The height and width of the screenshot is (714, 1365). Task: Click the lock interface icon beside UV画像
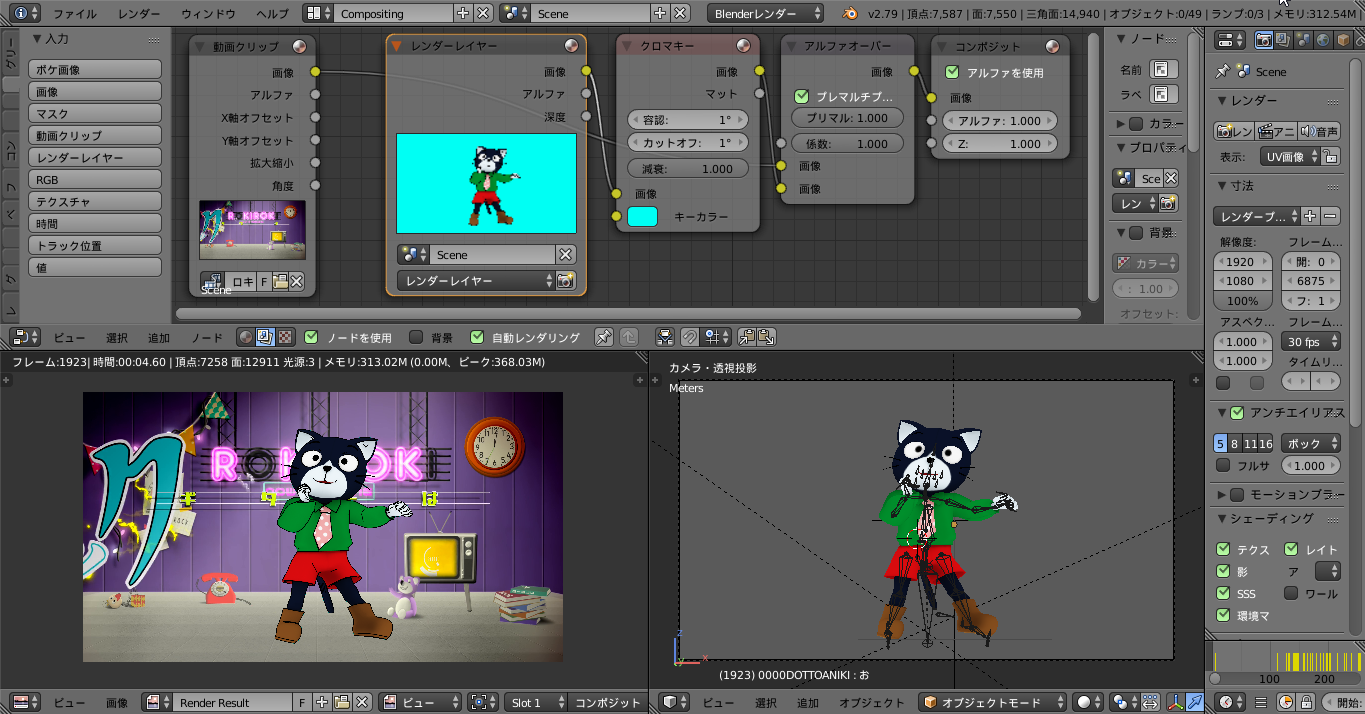tap(1328, 157)
